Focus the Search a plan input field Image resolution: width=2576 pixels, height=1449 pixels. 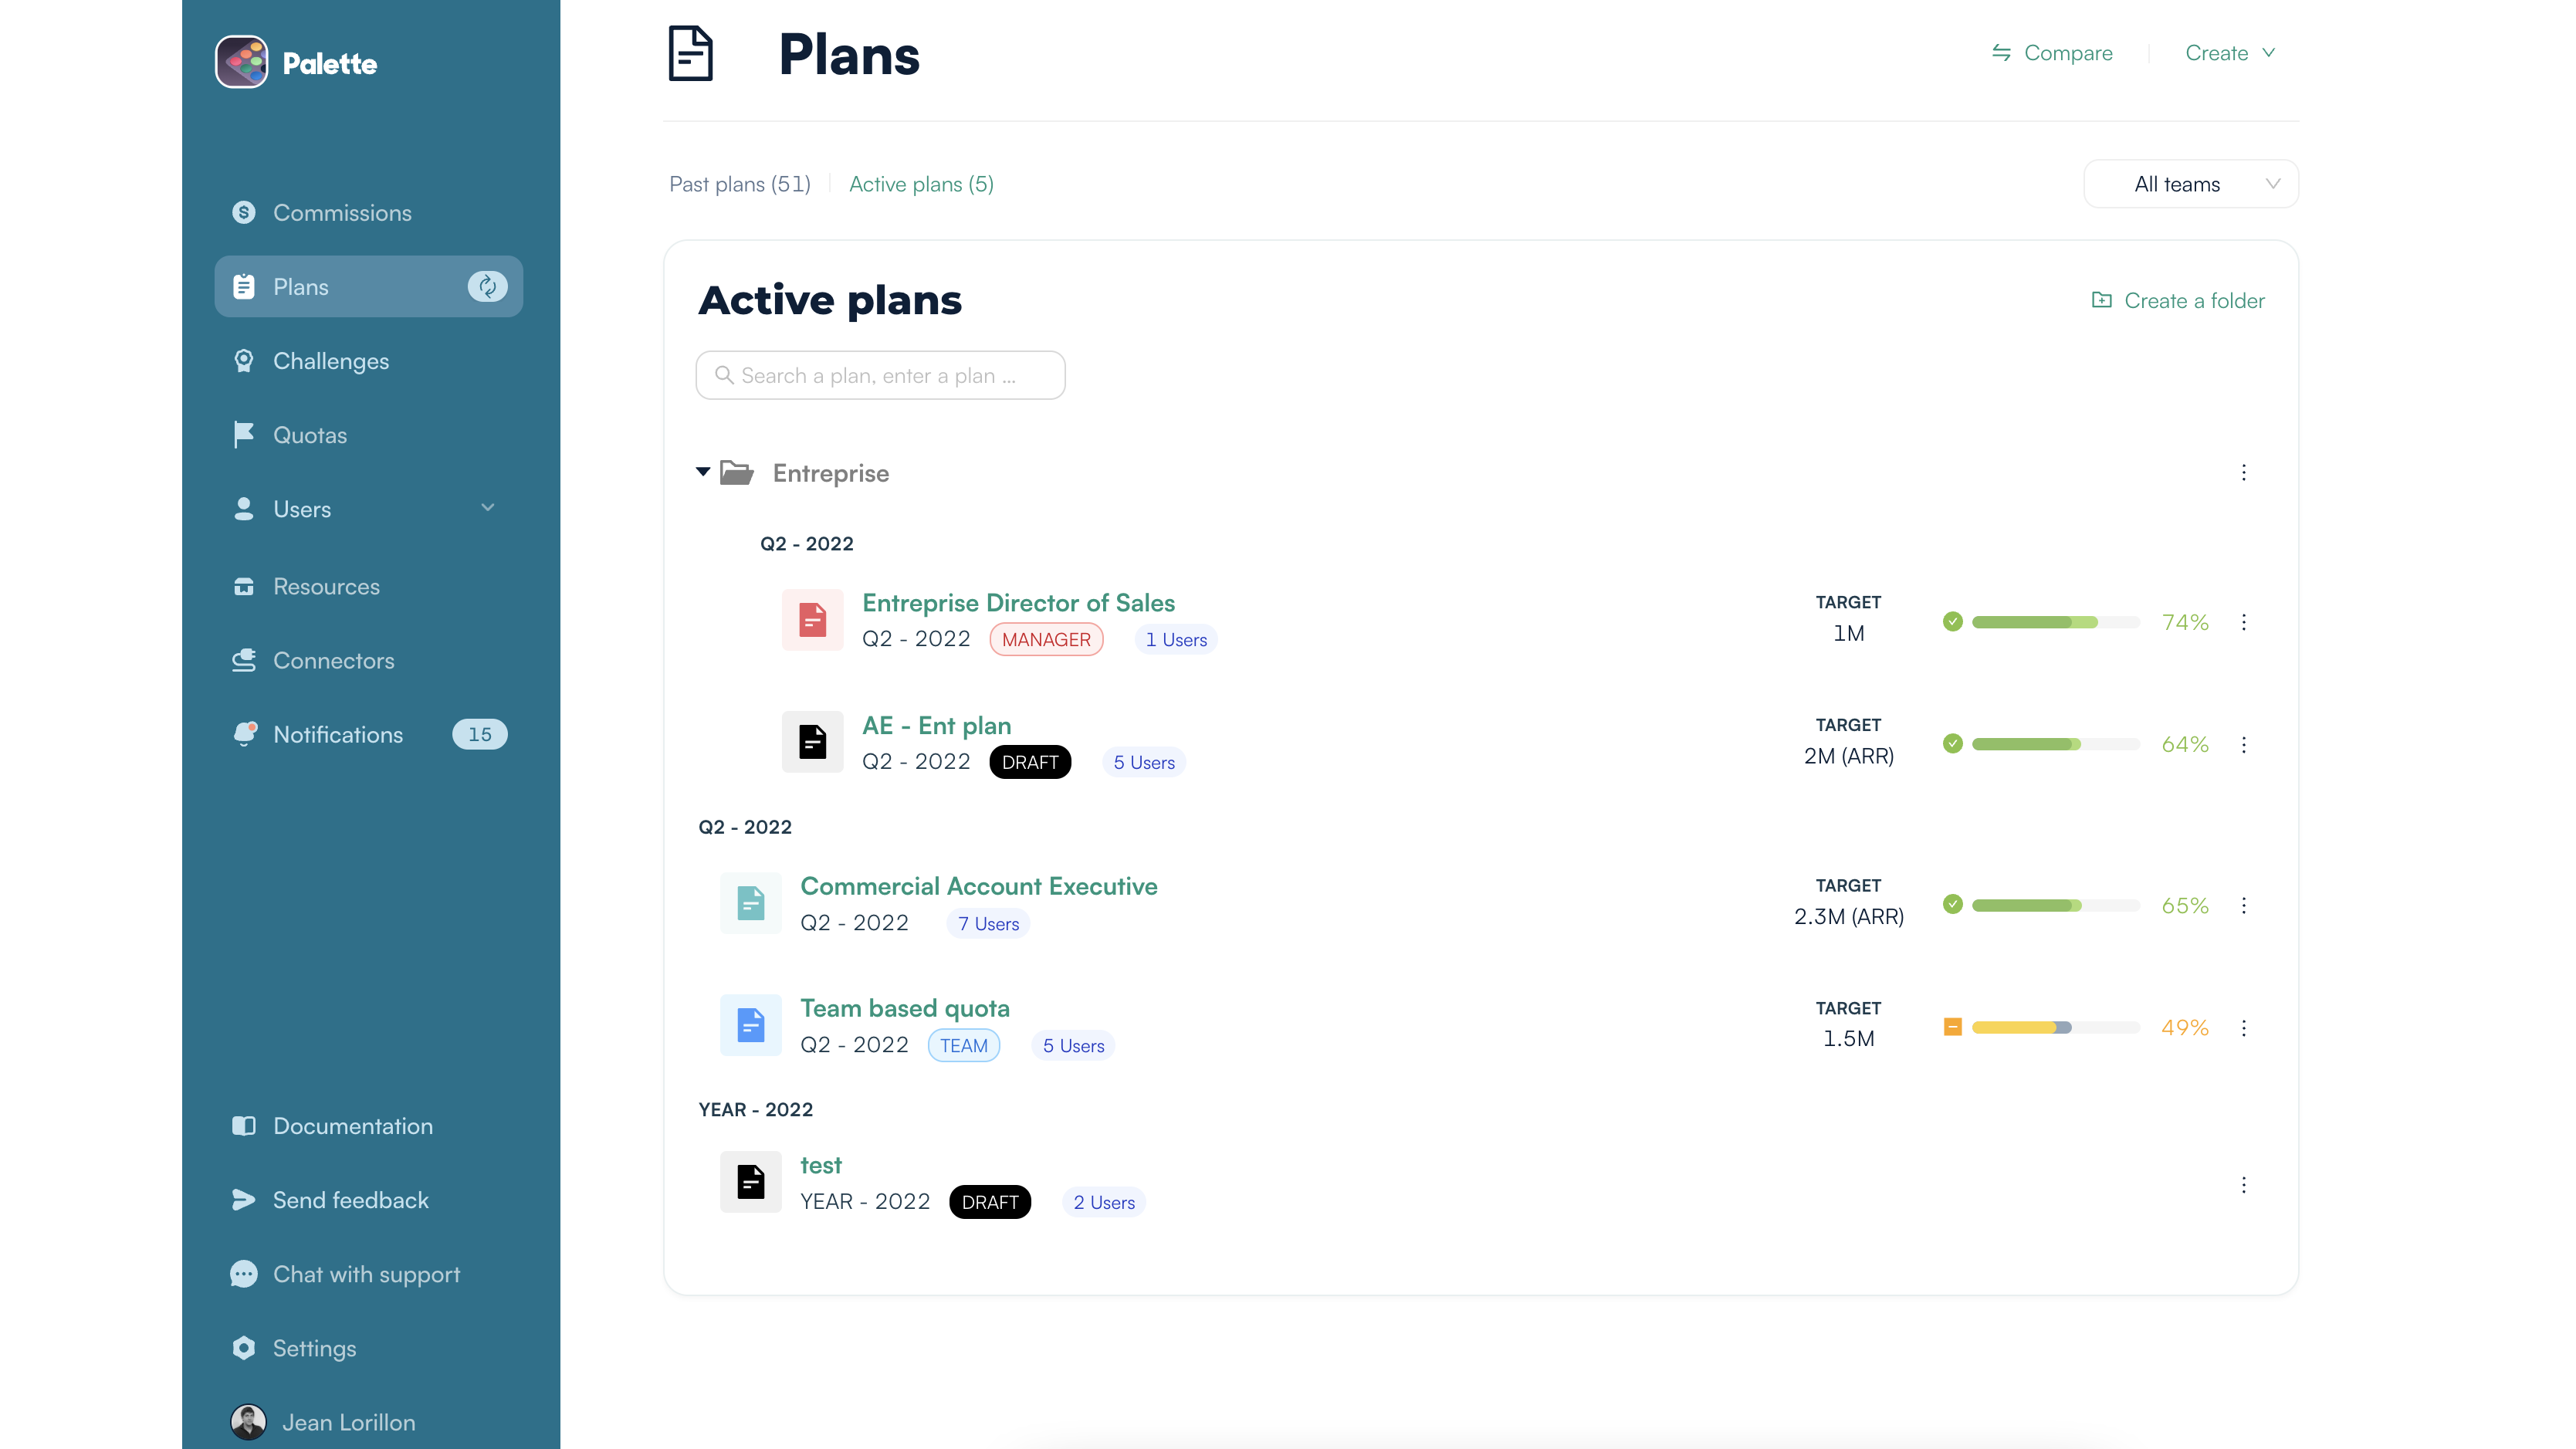point(880,375)
